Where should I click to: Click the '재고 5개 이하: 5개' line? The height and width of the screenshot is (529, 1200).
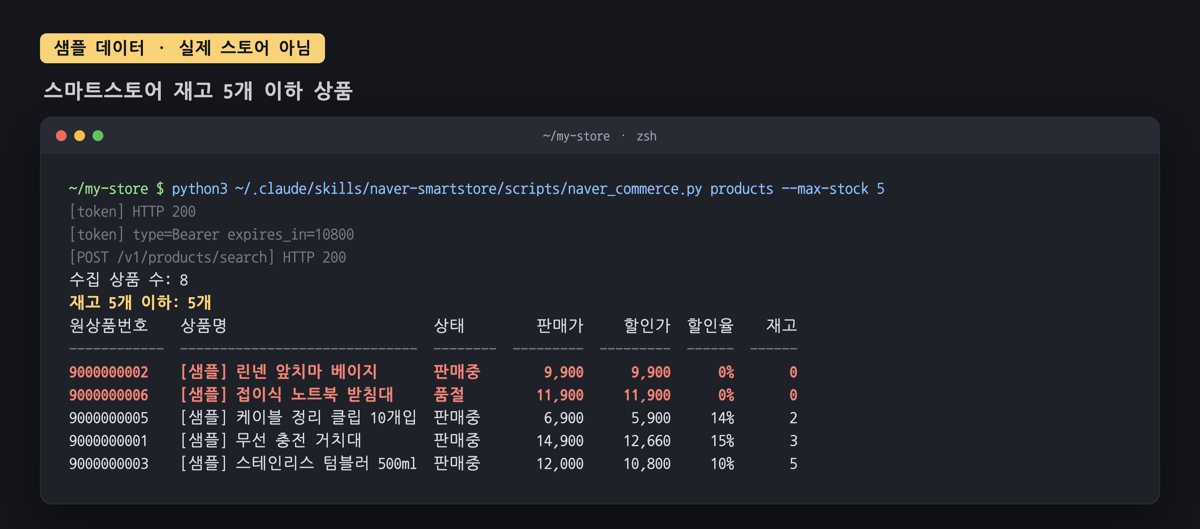coord(140,302)
